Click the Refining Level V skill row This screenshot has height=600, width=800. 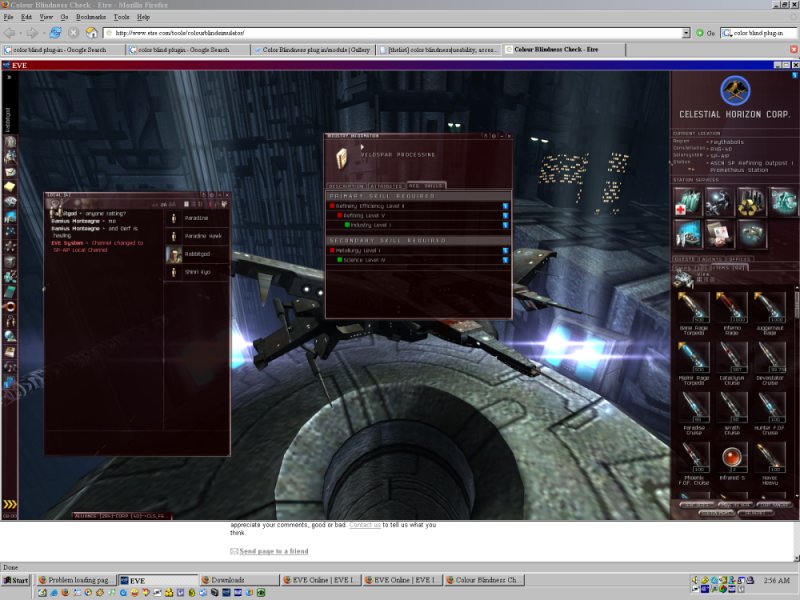[418, 215]
